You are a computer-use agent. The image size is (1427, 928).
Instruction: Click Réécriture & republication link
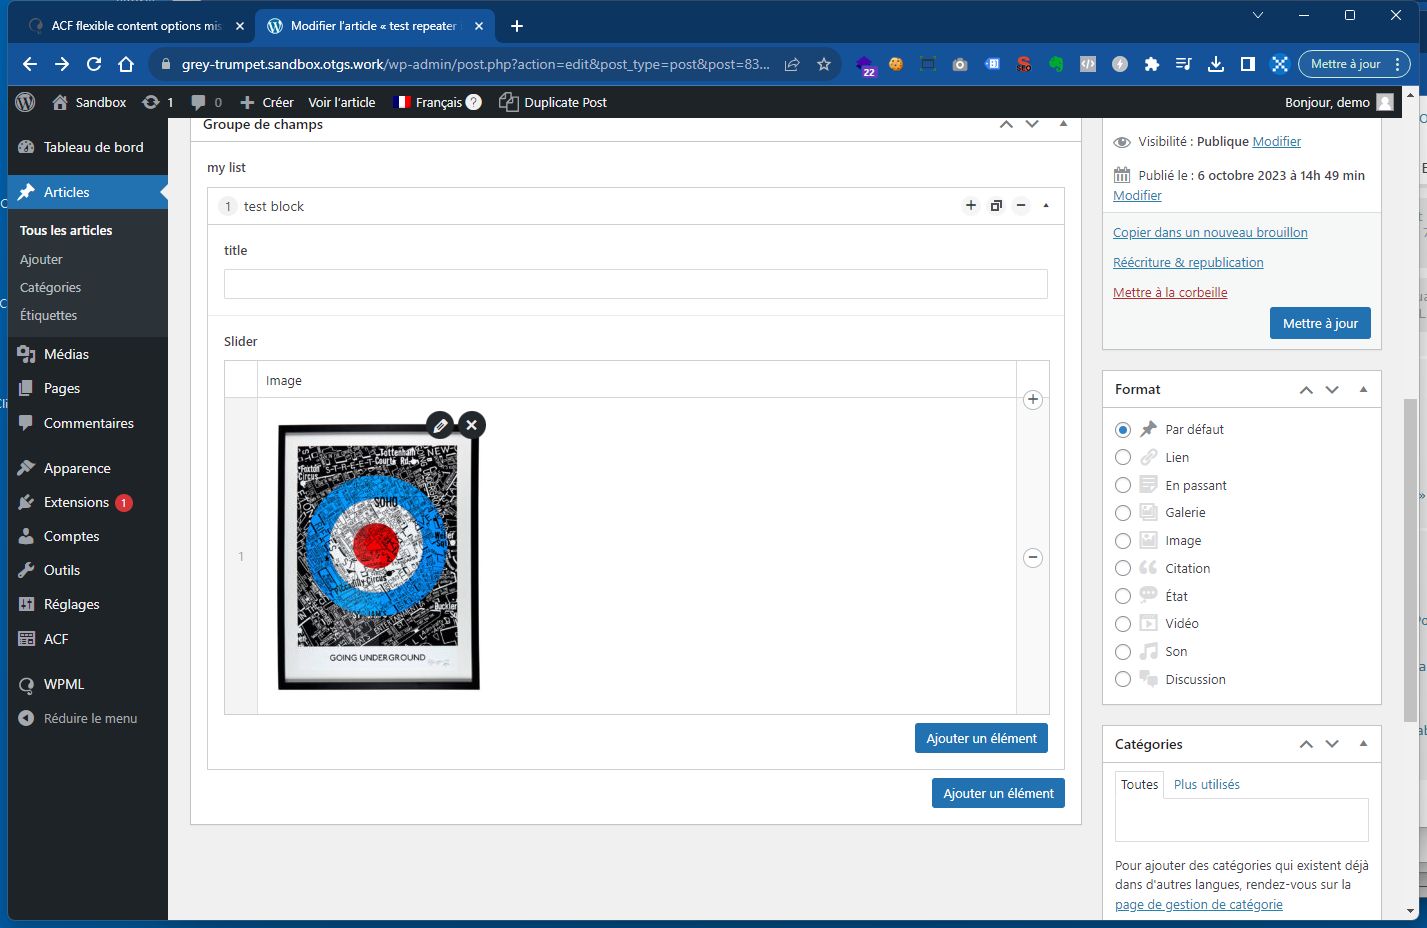(x=1188, y=263)
